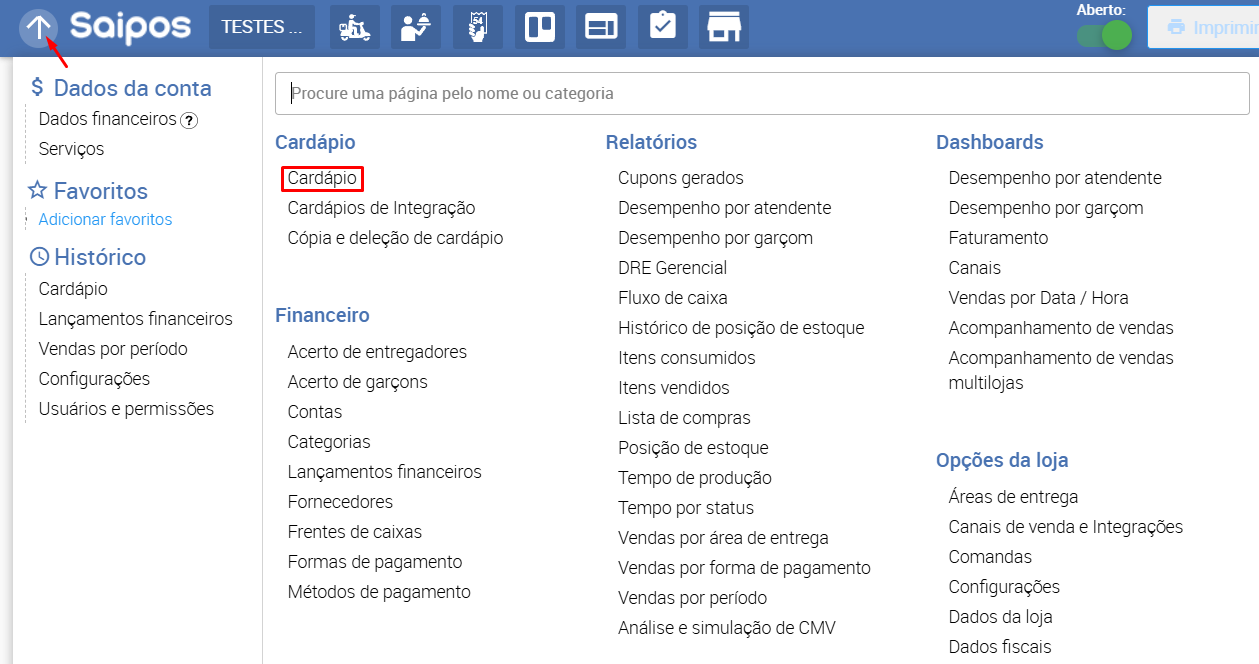Open Canais de venda e Integrações
The width and height of the screenshot is (1259, 664).
[1065, 527]
